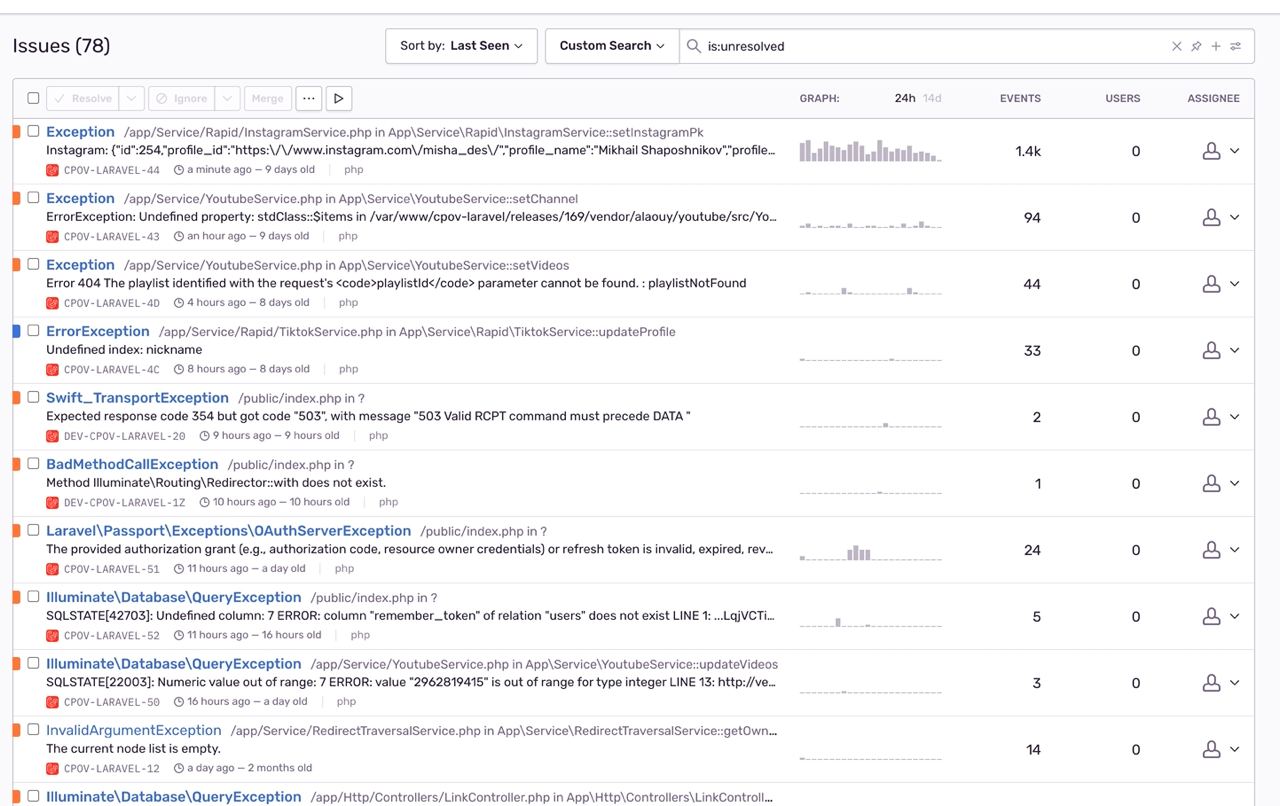Click event graph for InstagramService issue

coord(870,151)
